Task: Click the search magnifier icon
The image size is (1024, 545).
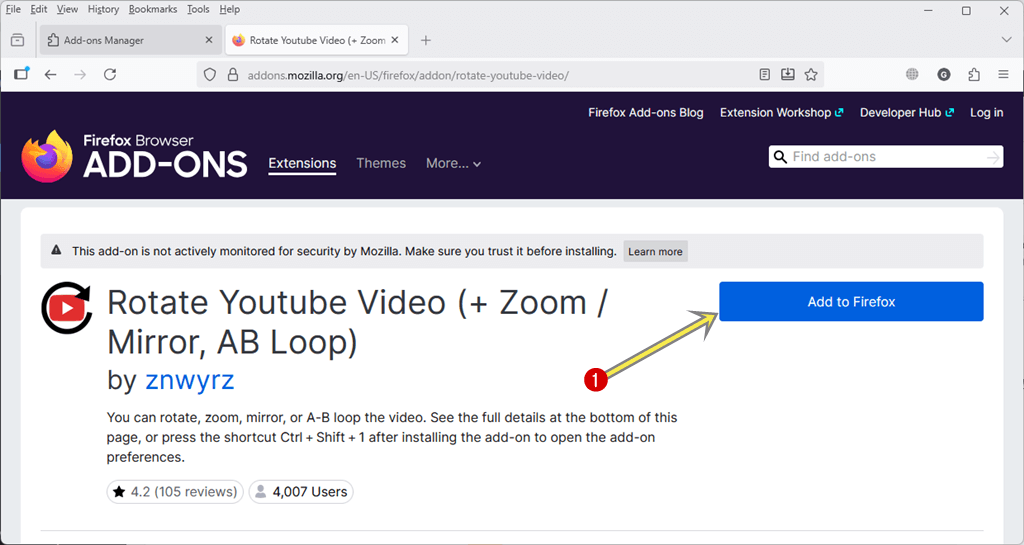Action: [x=780, y=157]
